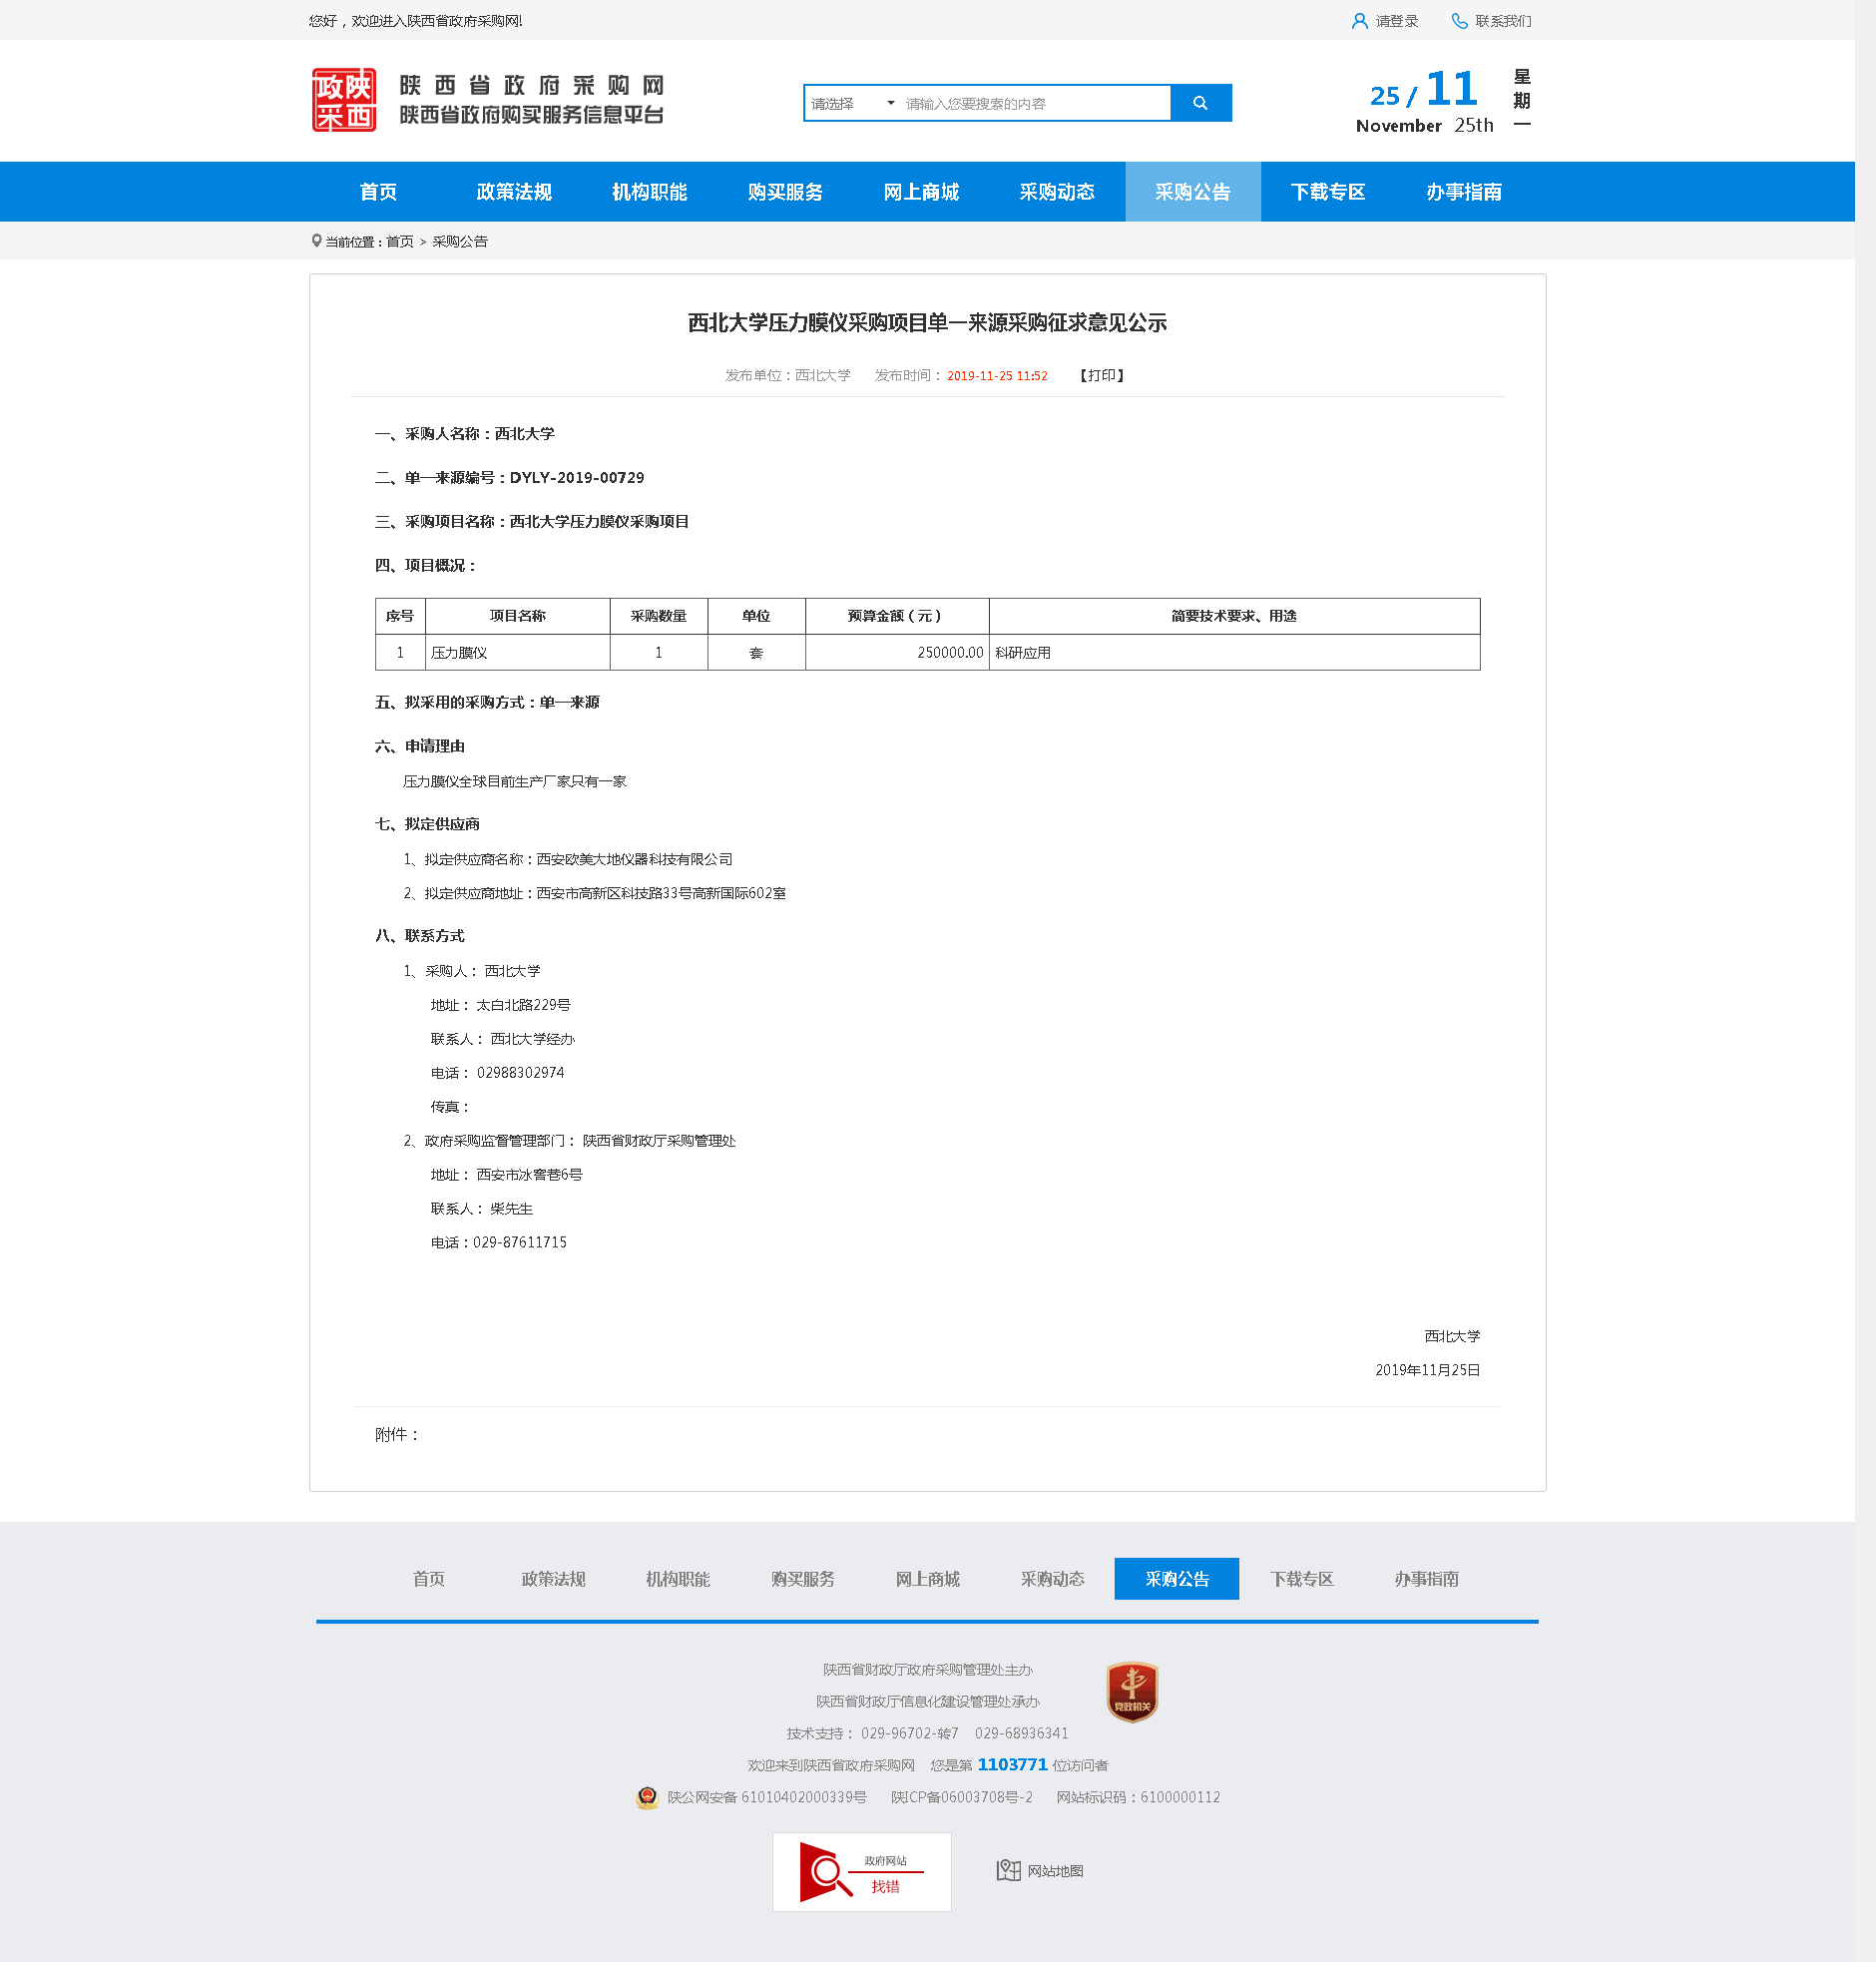Viewport: 1876px width, 1962px height.
Task: Click the 联系我们 contact link
Action: tap(1503, 21)
